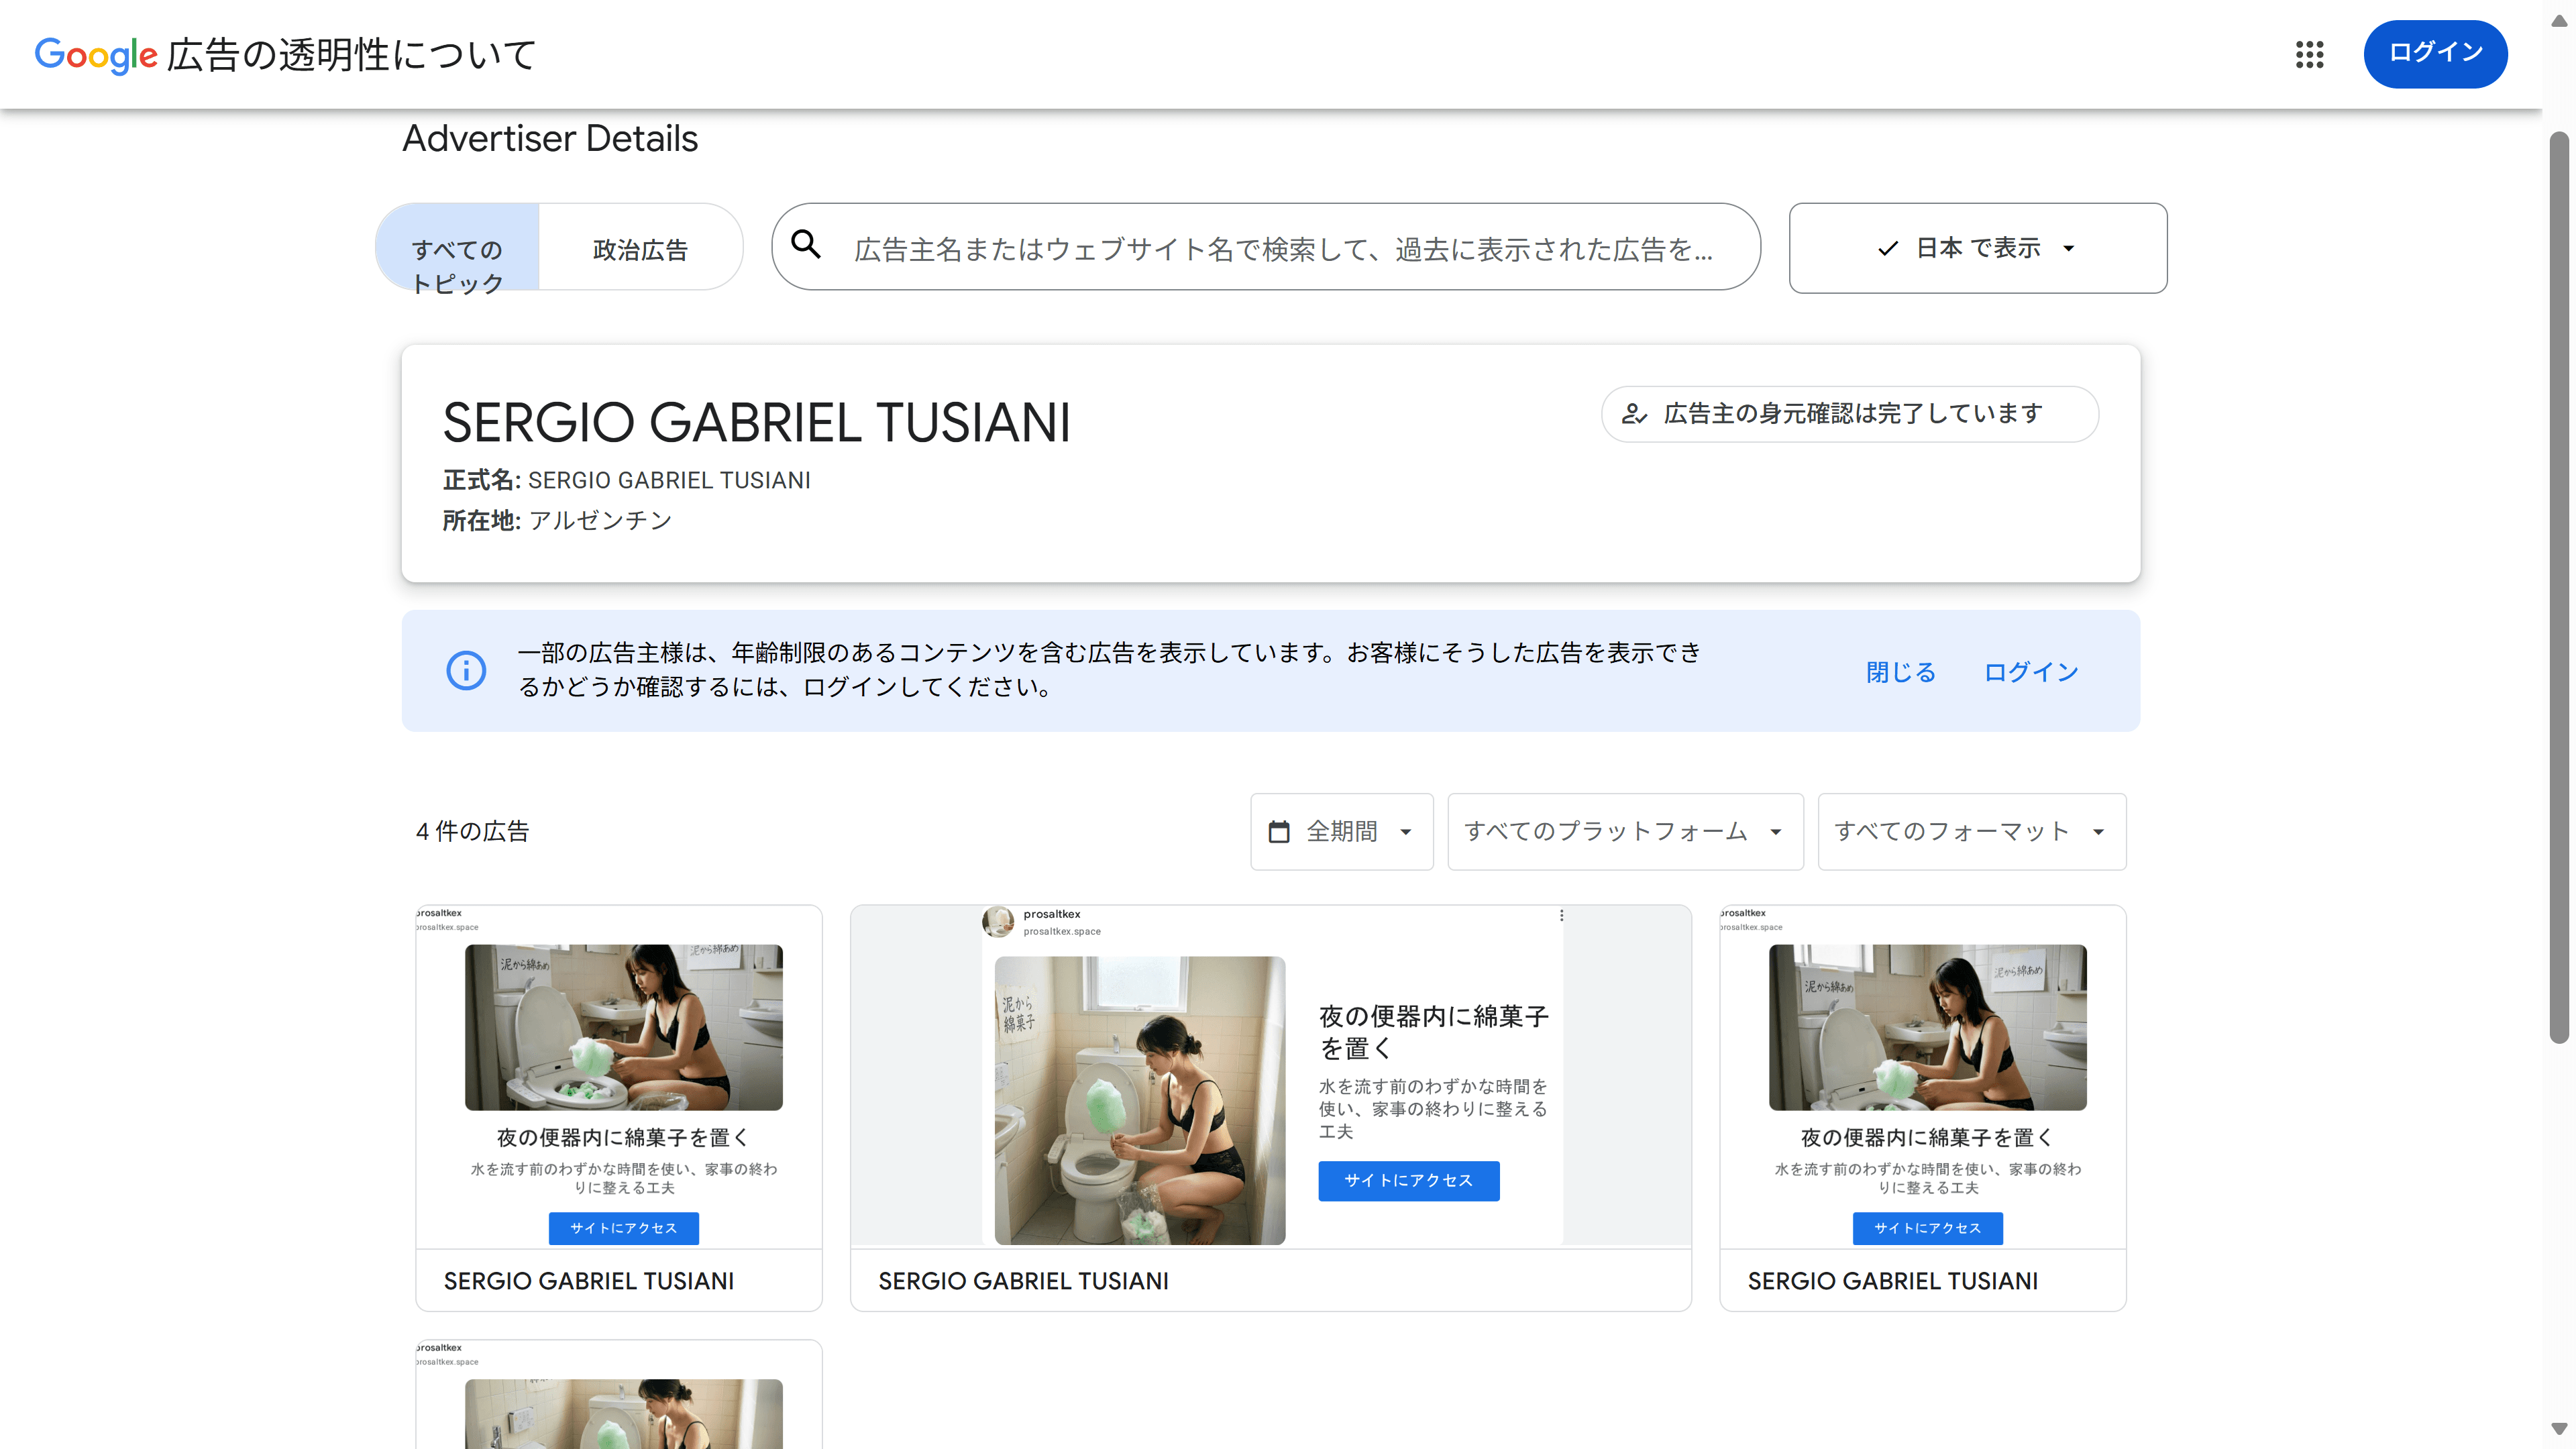Screen dimensions: 2576x1449
Task: Switch to the 政治広告 tab
Action: click(x=640, y=248)
